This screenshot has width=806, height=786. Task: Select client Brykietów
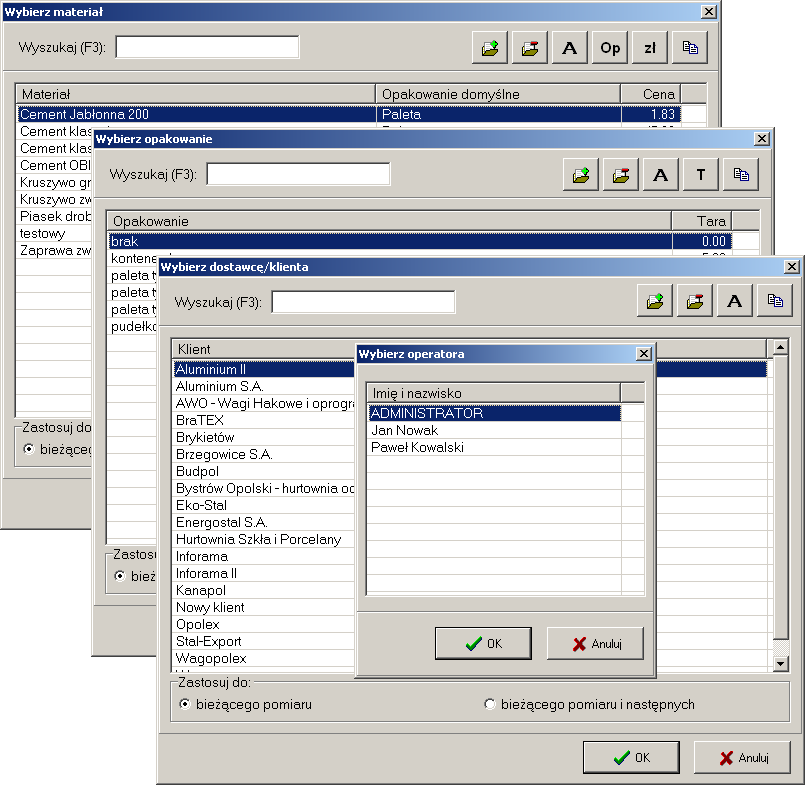point(264,437)
